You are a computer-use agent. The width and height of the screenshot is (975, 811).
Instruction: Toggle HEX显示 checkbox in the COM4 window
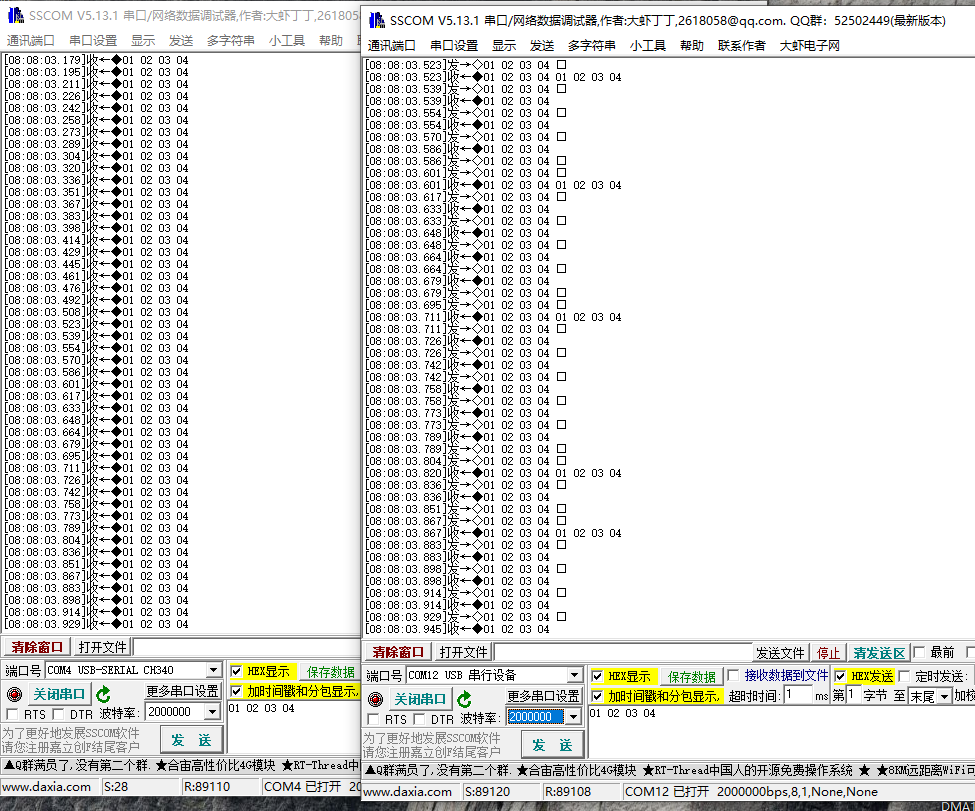(x=236, y=671)
